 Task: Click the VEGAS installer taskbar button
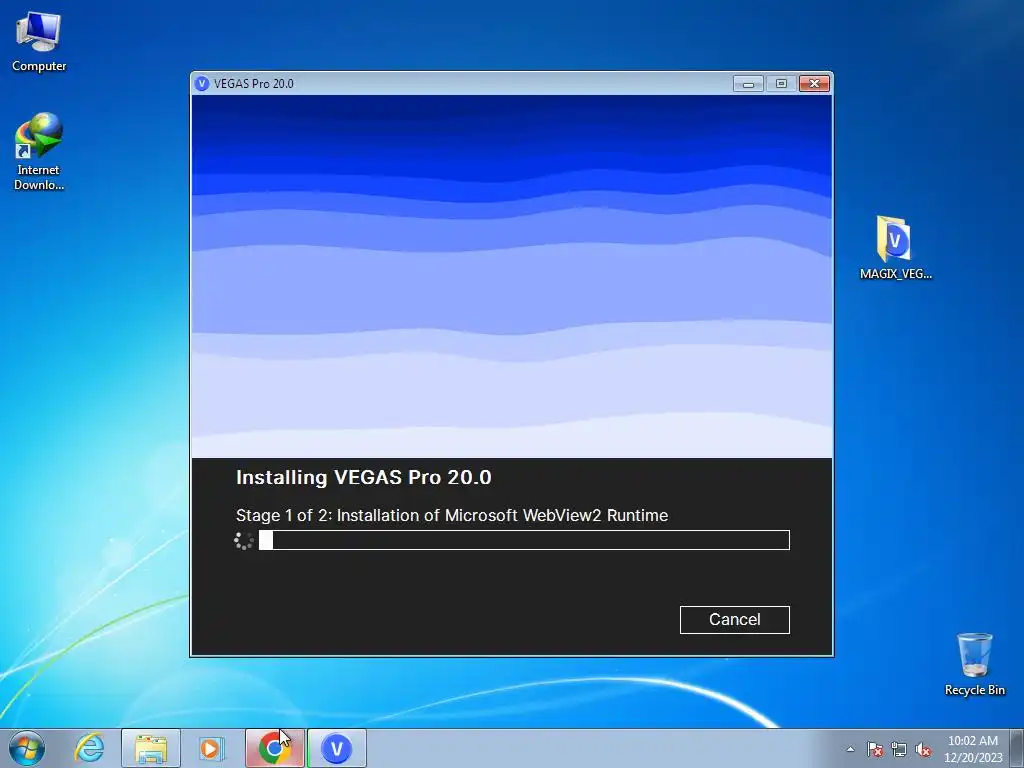tap(337, 748)
